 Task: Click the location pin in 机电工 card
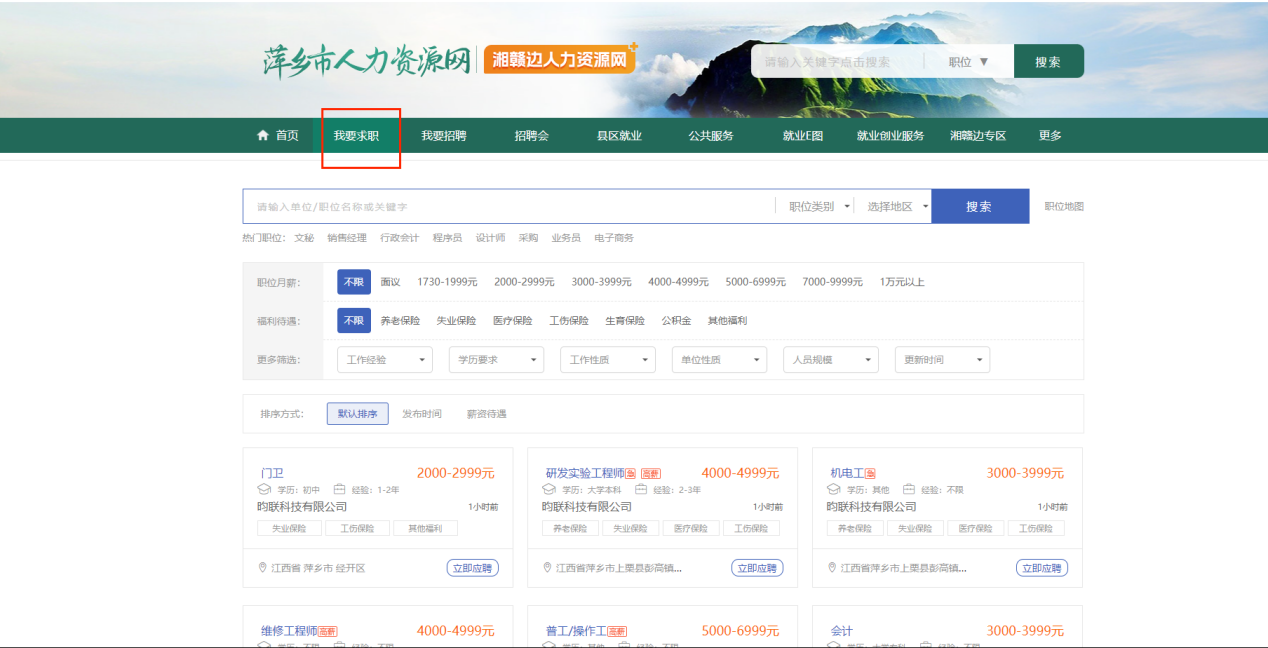pyautogui.click(x=832, y=568)
